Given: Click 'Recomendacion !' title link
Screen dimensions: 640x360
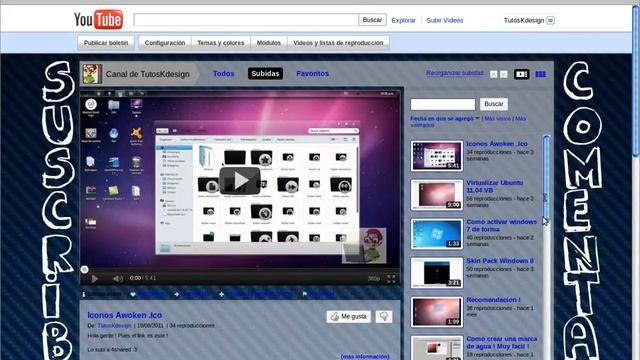Looking at the screenshot, I should point(493,300).
